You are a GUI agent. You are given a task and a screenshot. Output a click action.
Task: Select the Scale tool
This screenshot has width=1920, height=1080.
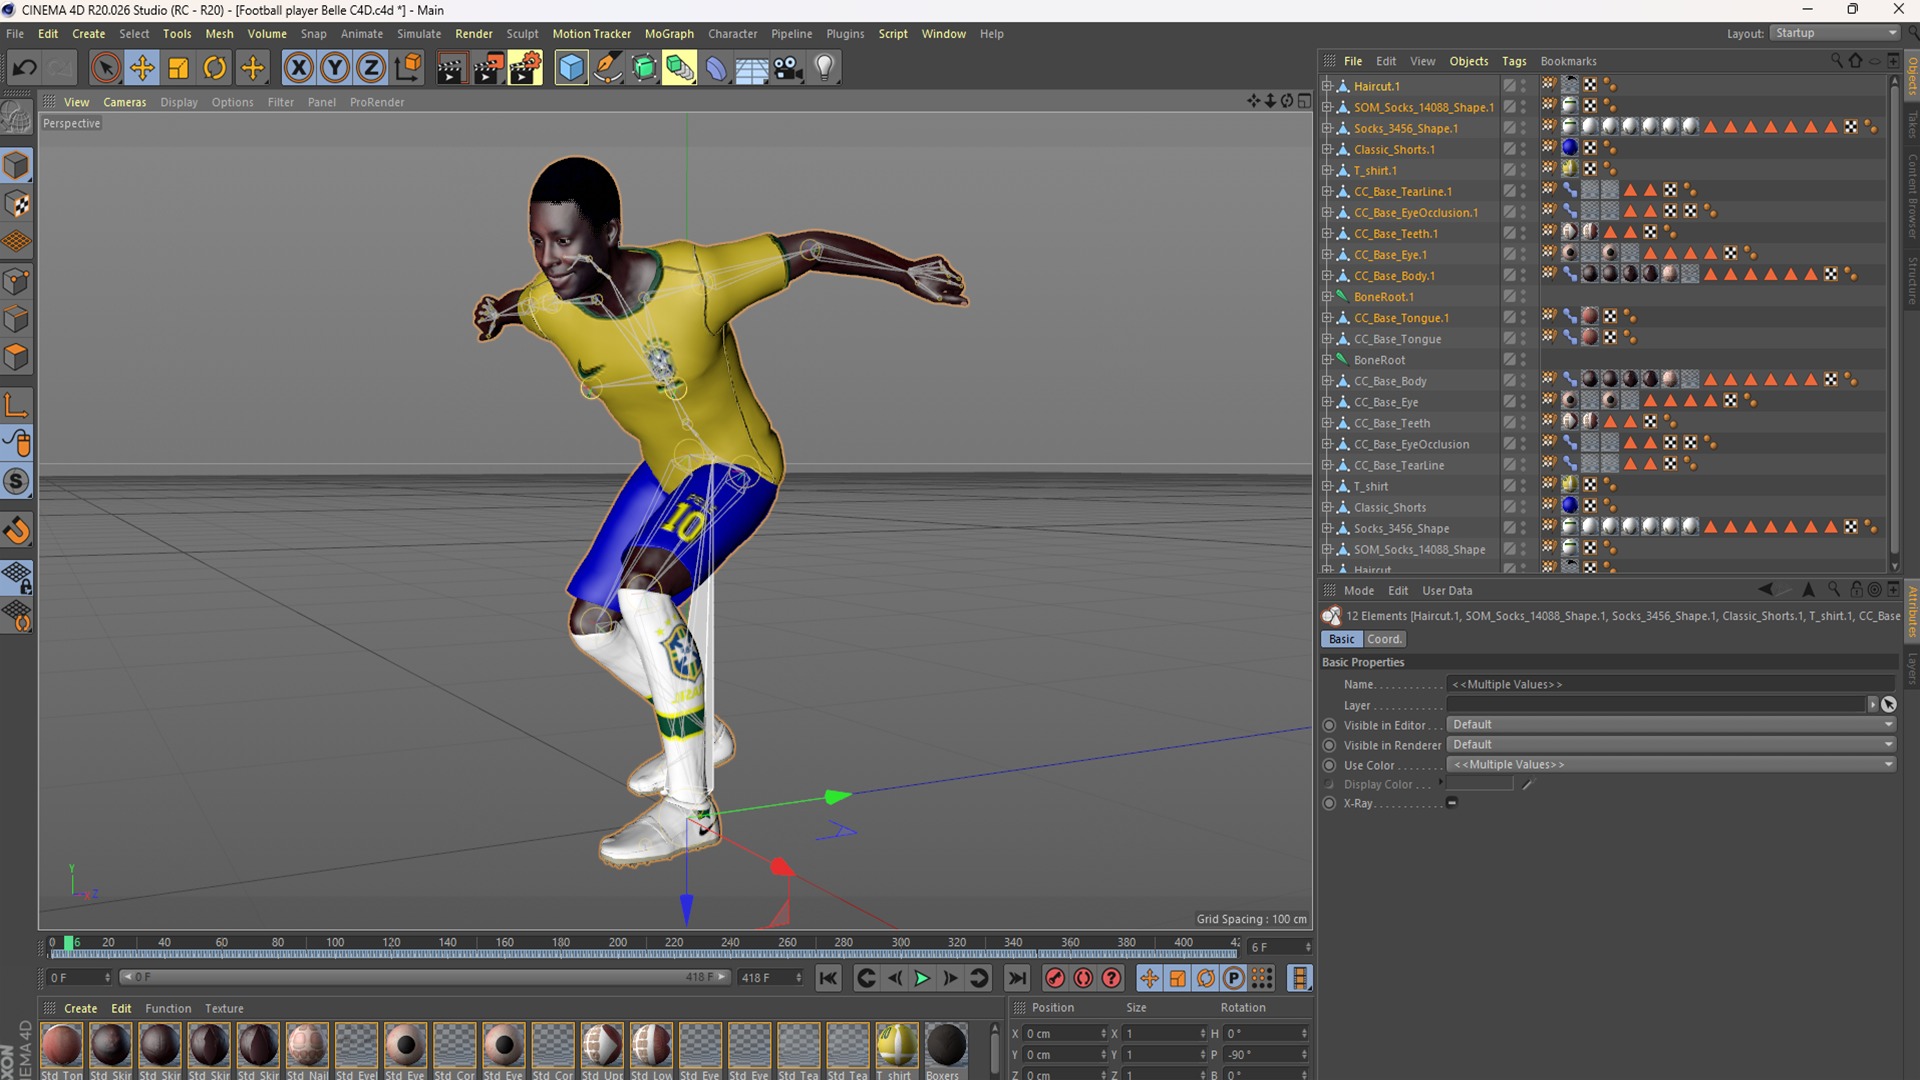coord(178,68)
